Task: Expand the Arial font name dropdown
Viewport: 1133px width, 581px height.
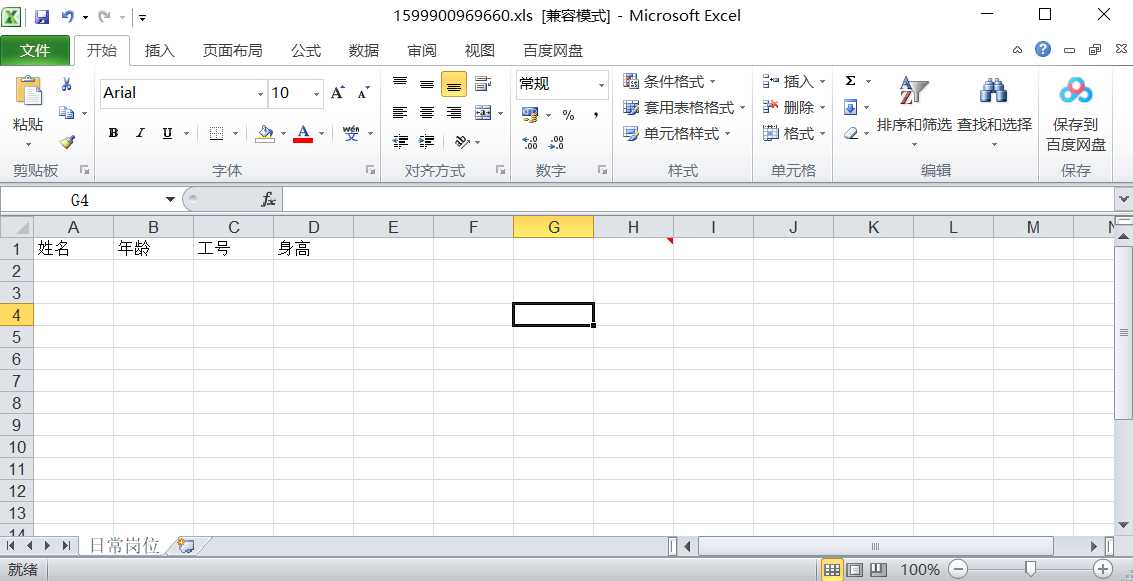Action: point(260,94)
